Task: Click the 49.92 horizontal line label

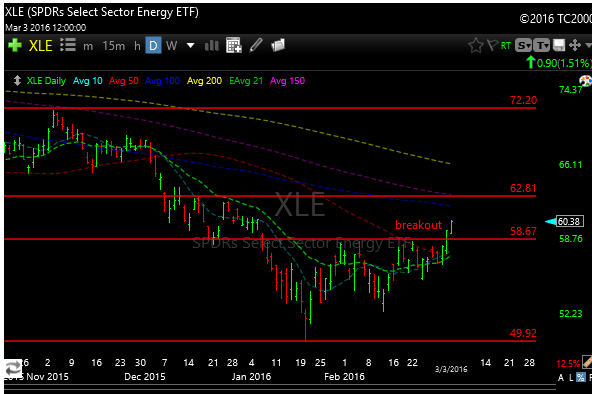Action: tap(523, 333)
